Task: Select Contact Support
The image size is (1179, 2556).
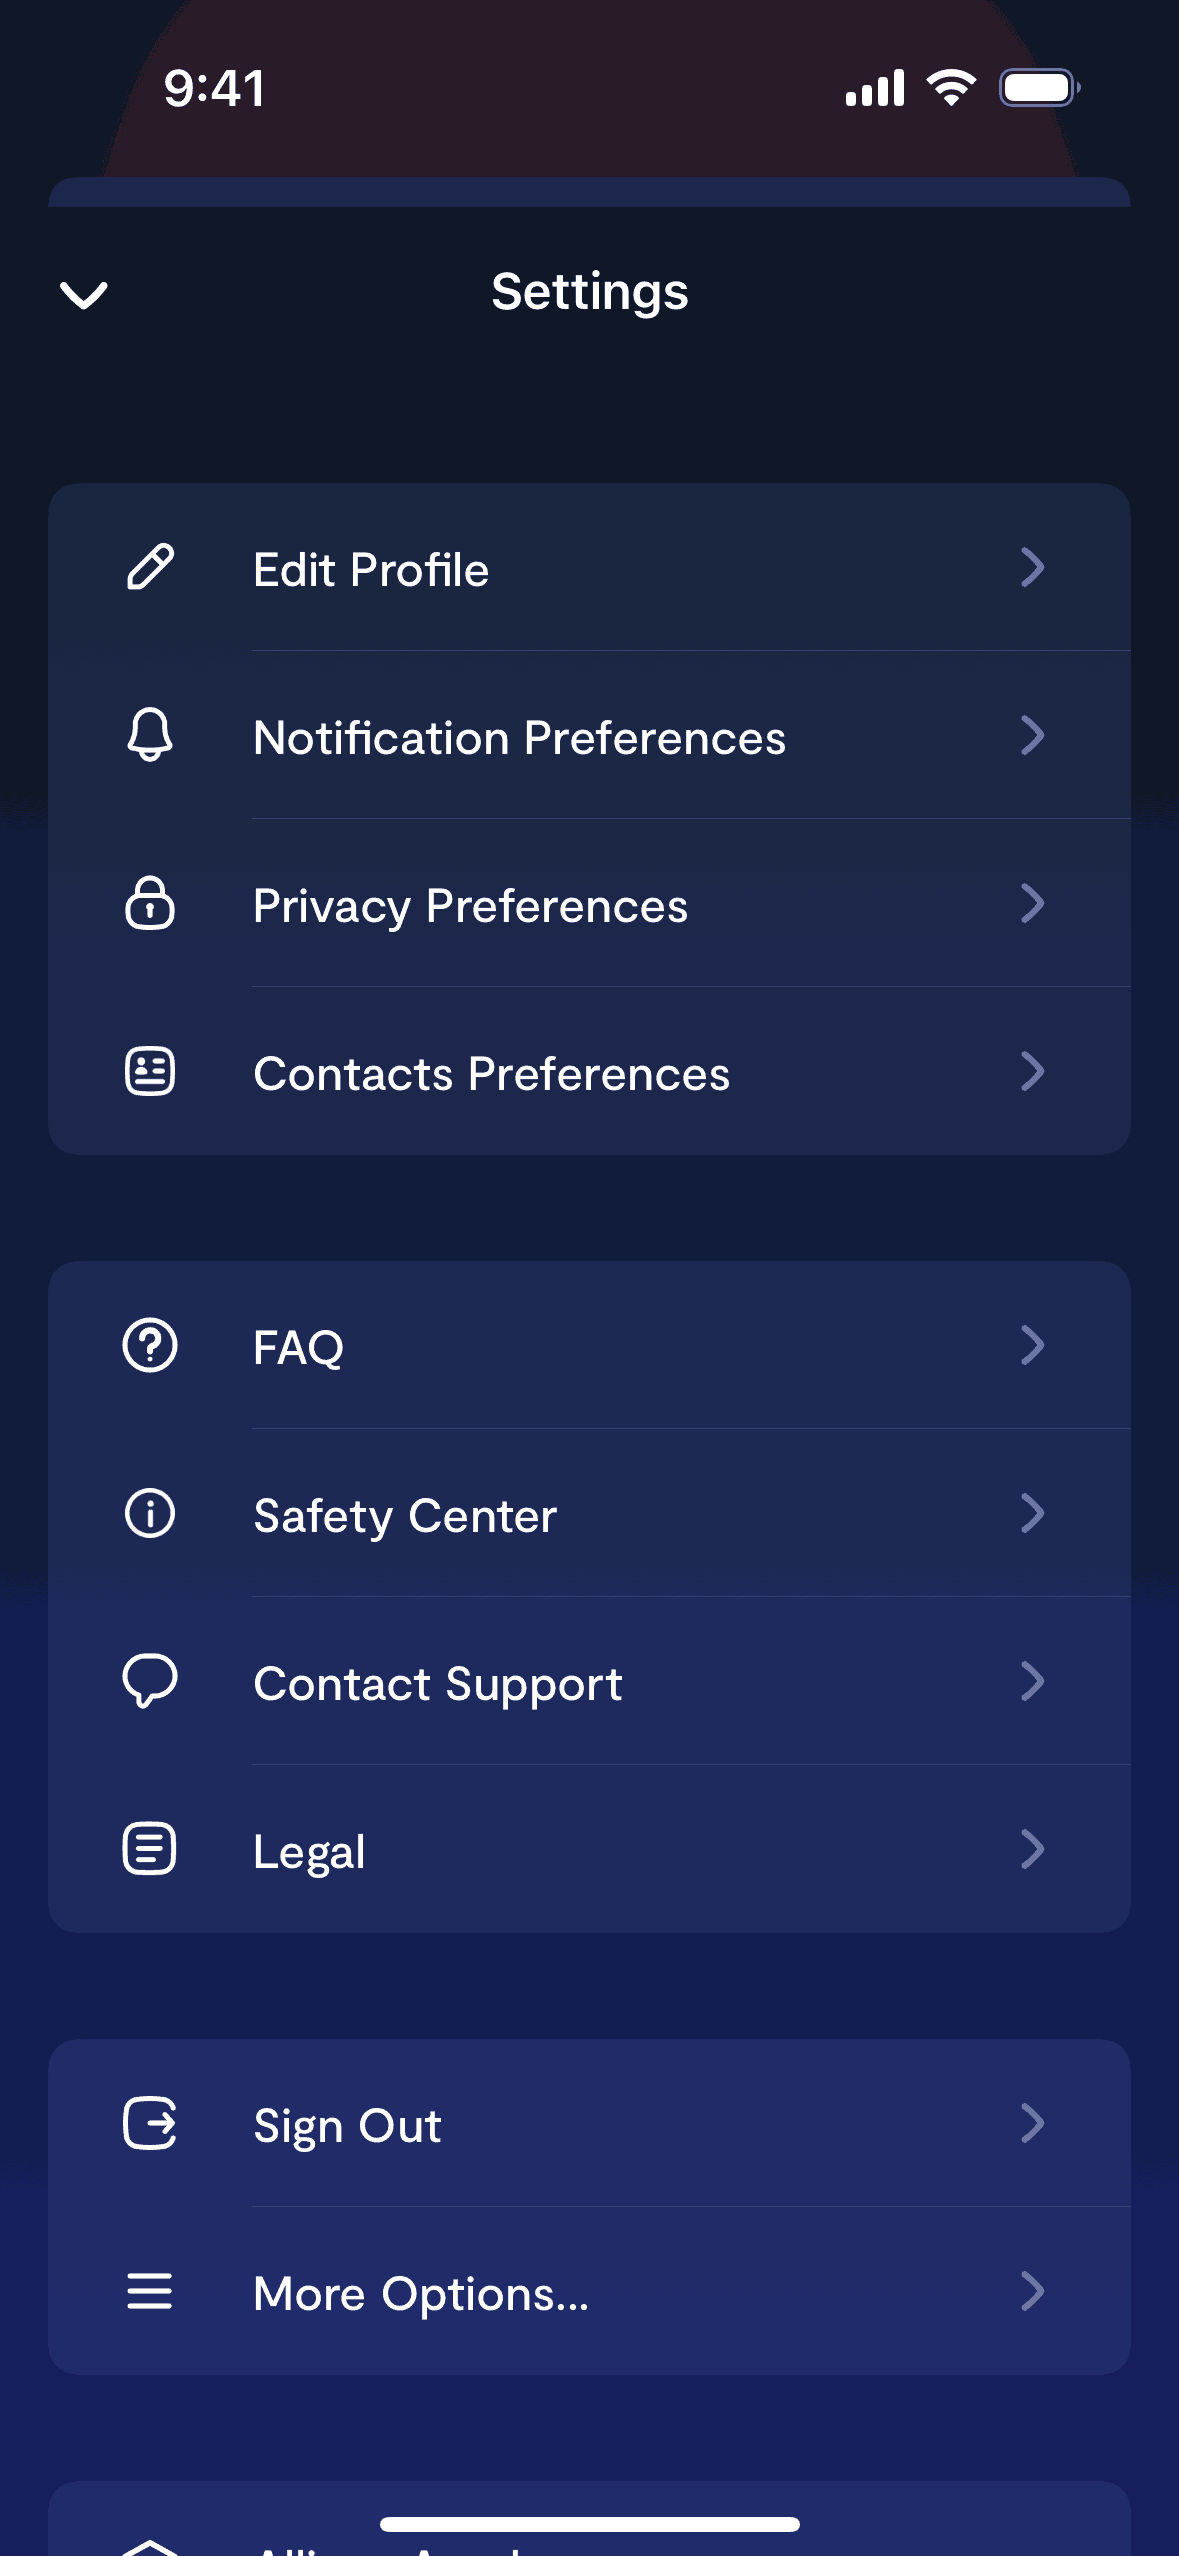Action: pyautogui.click(x=438, y=1684)
